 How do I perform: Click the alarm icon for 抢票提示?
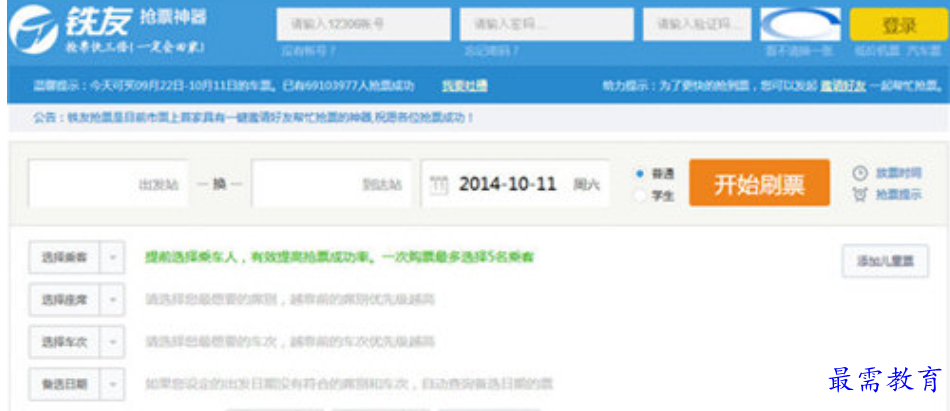click(860, 195)
